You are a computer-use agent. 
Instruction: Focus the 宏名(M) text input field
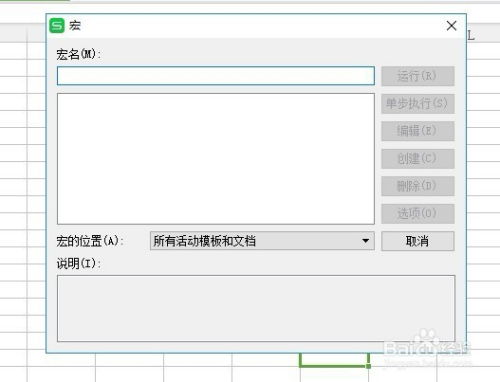tap(216, 76)
